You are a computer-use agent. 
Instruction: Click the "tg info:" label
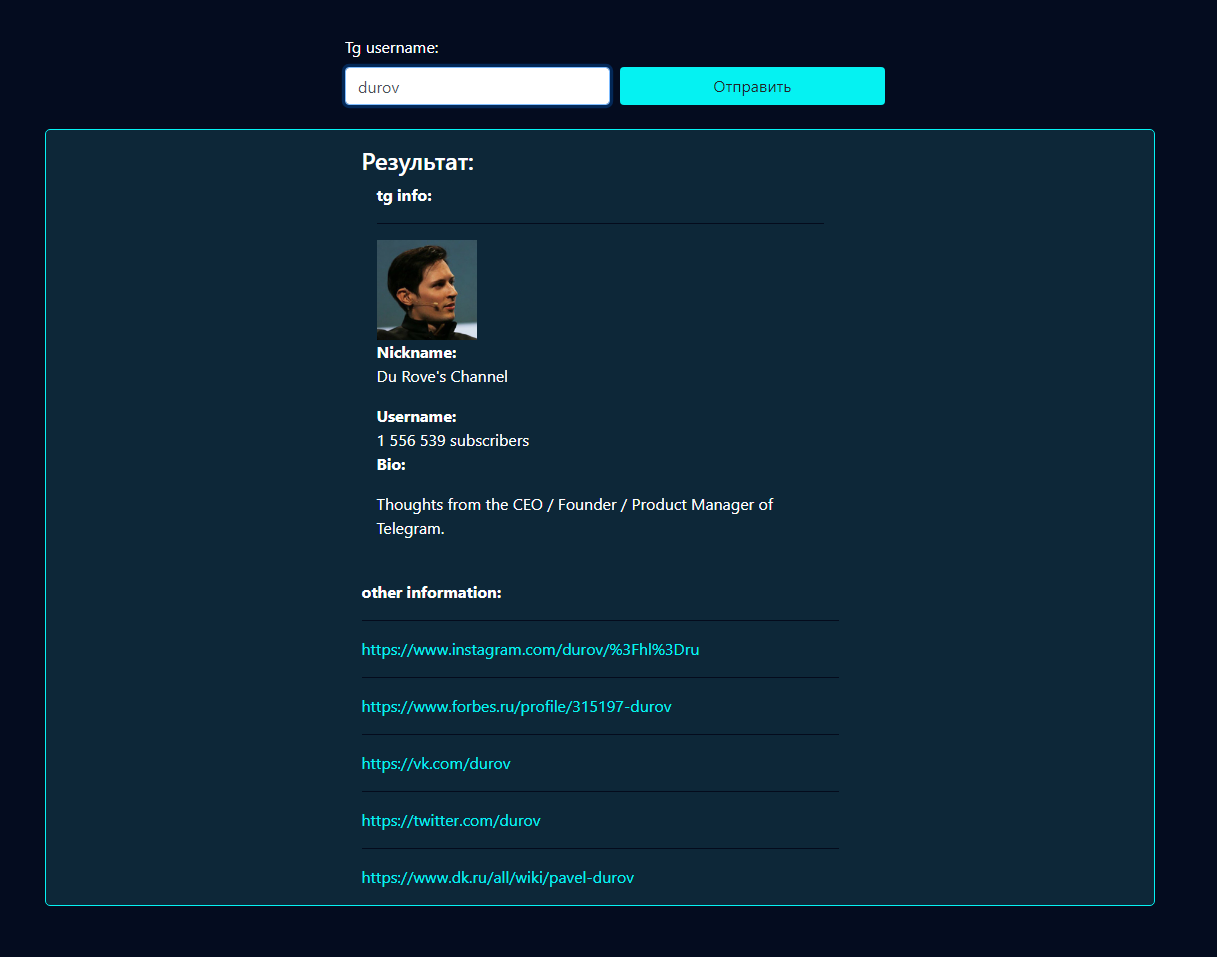click(x=404, y=196)
